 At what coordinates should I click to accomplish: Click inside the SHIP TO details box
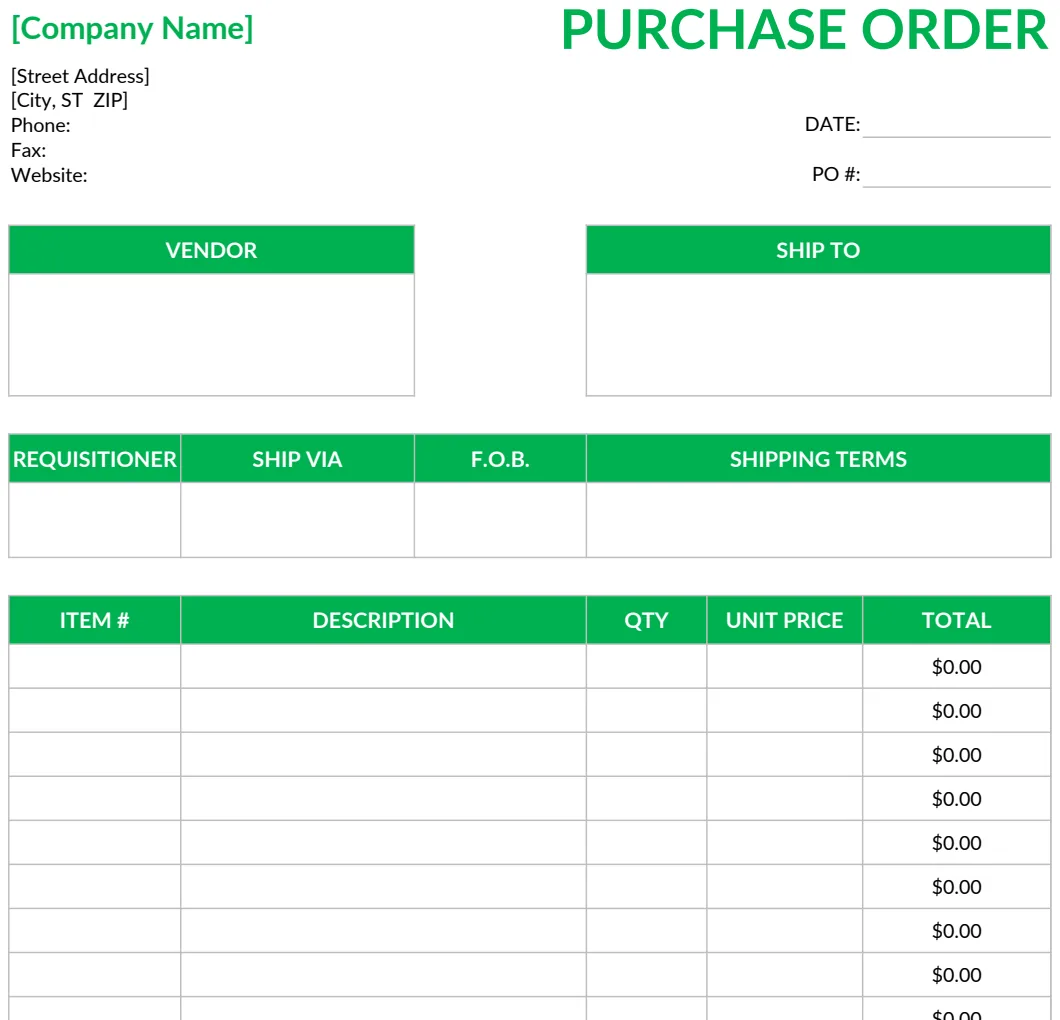[x=818, y=335]
